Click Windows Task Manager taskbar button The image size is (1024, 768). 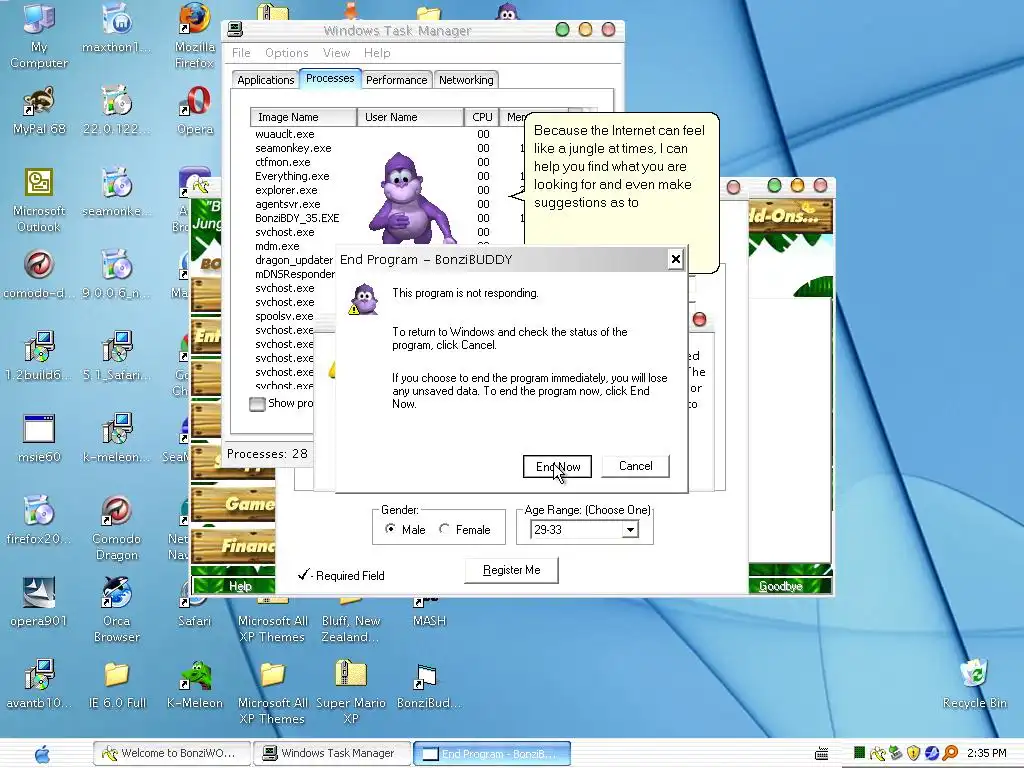[x=332, y=754]
